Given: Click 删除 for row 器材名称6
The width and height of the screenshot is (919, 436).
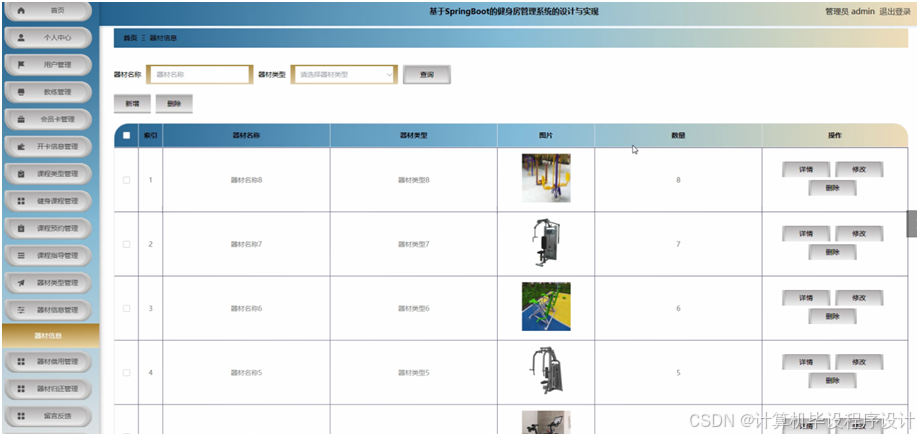Looking at the screenshot, I should [832, 316].
